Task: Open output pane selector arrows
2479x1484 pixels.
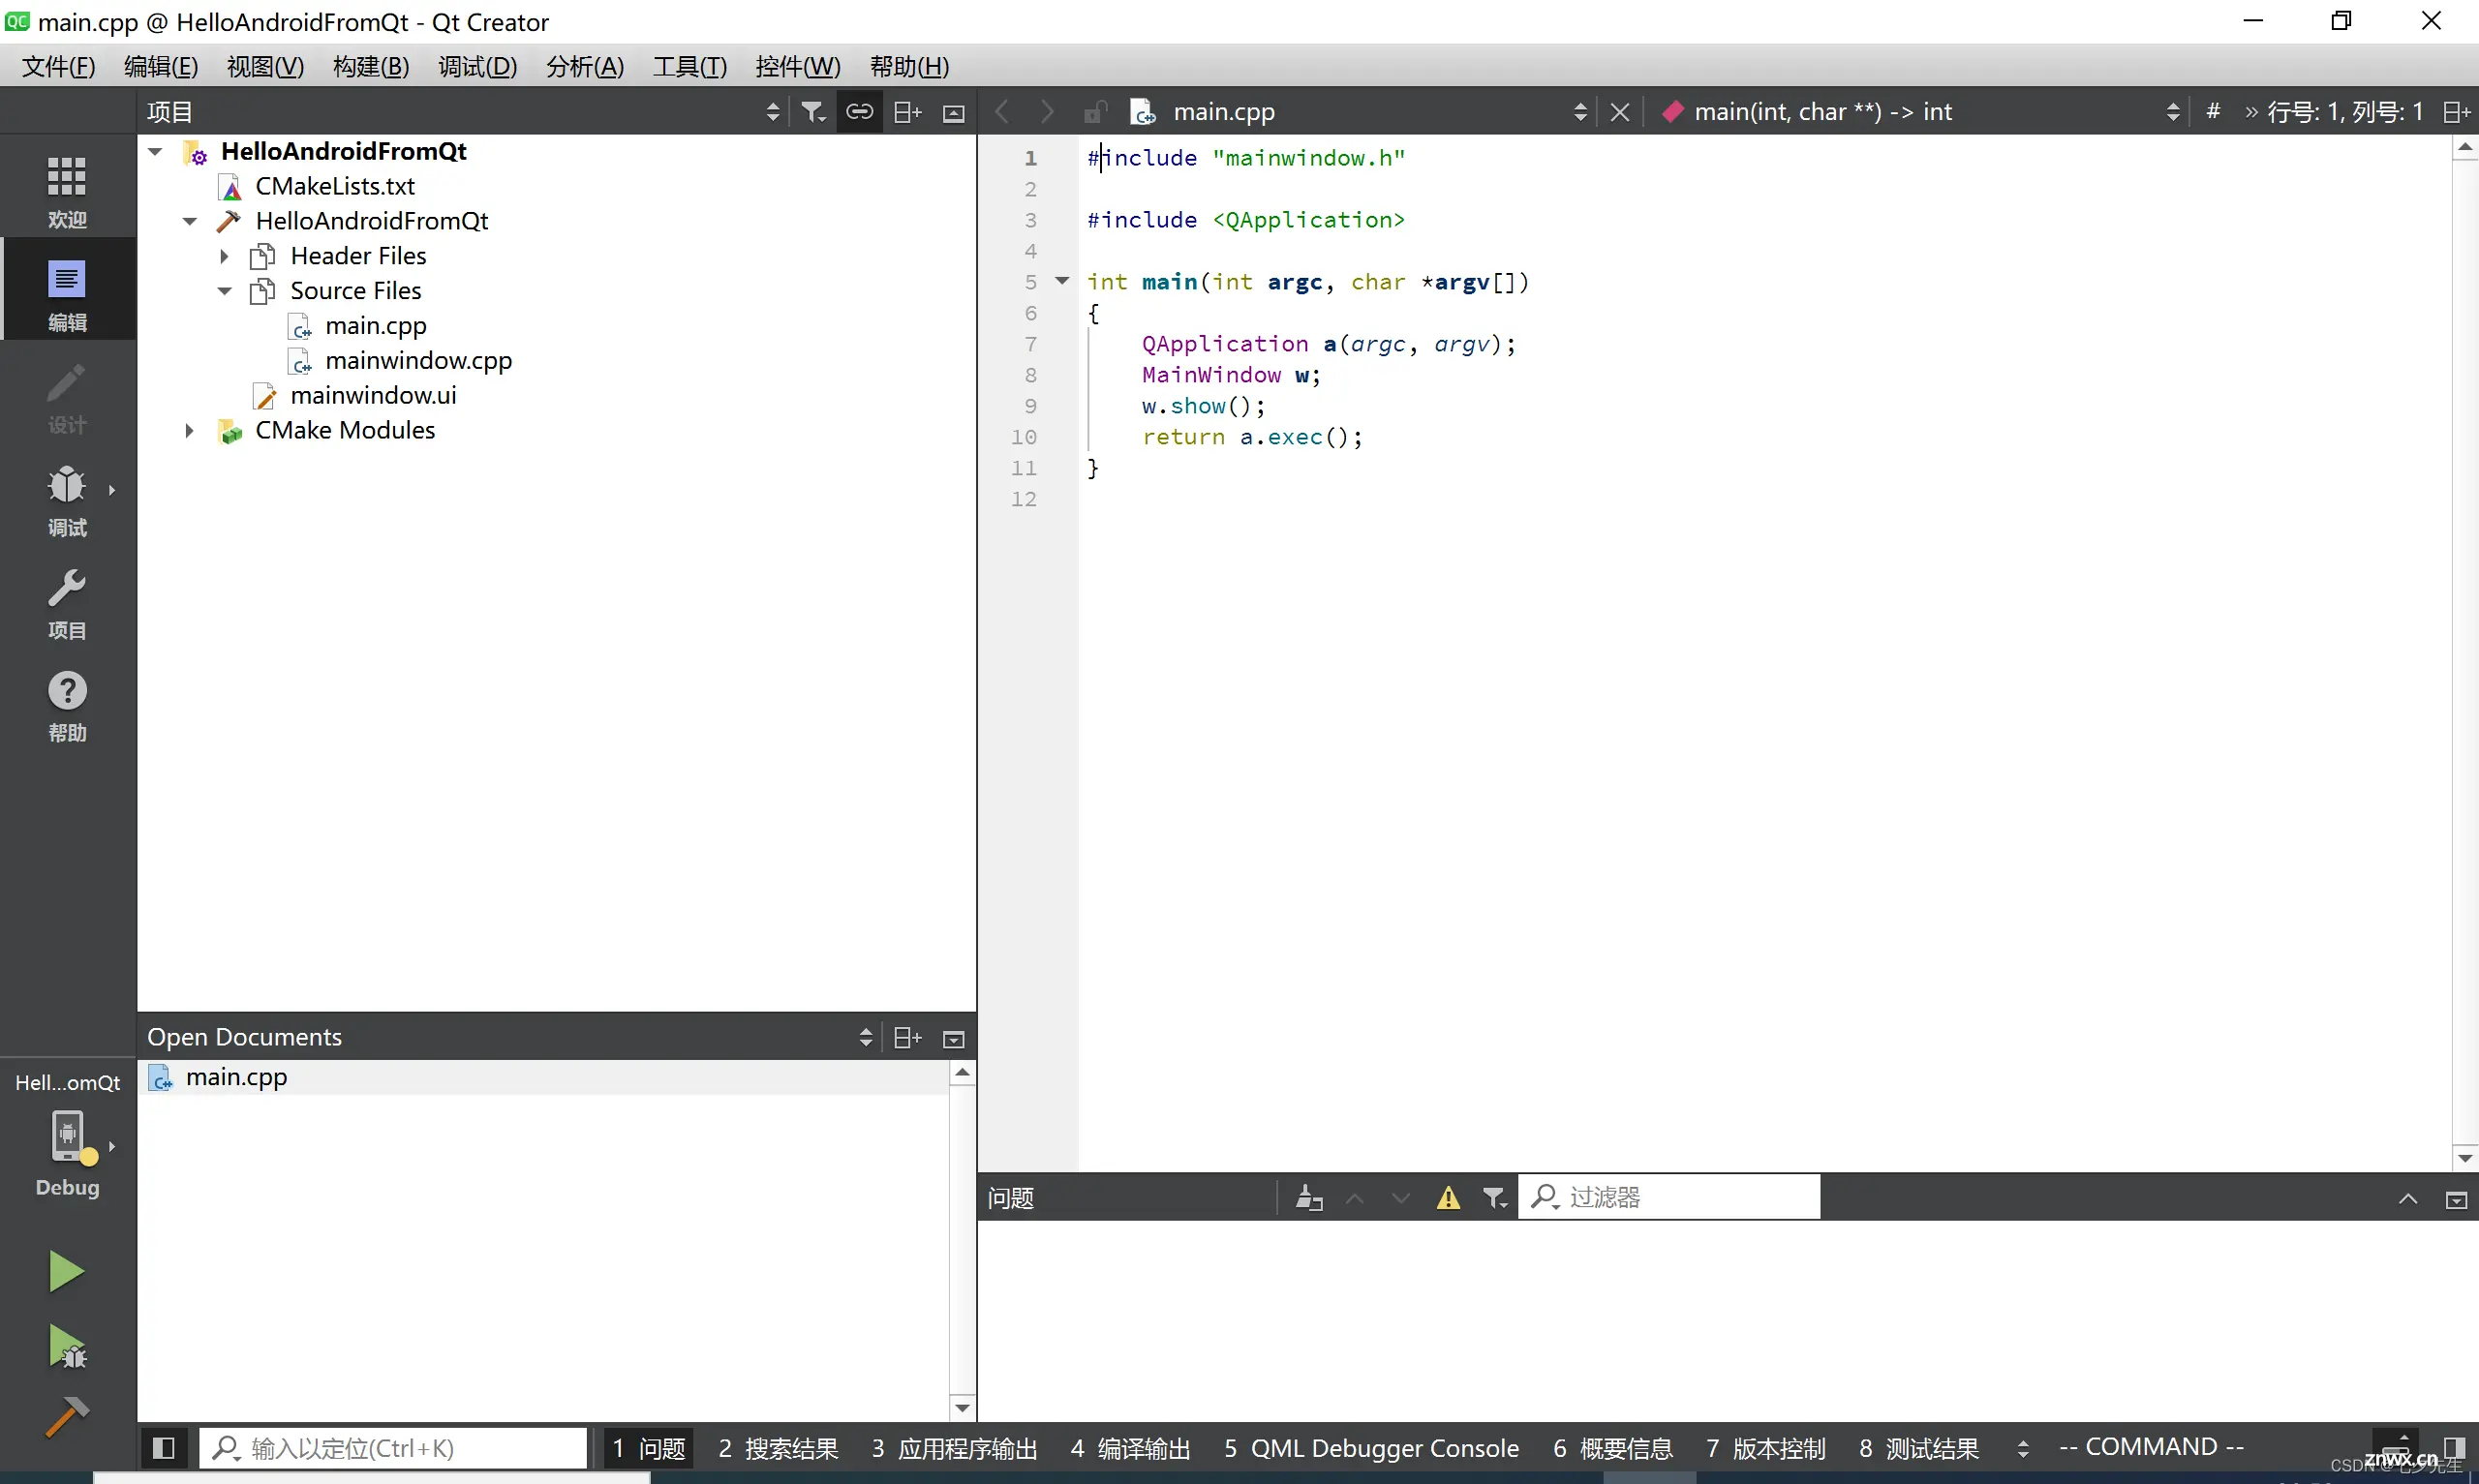Action: coord(2022,1448)
